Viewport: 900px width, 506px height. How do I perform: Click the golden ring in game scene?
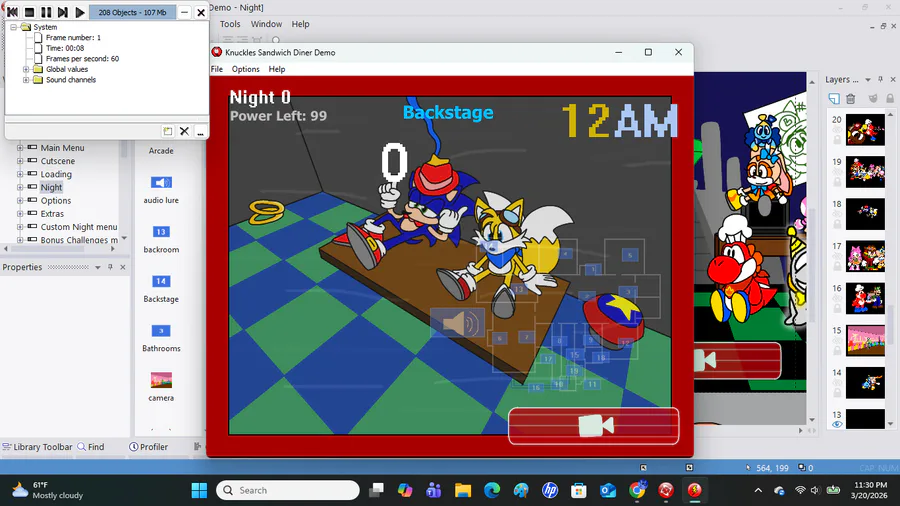point(266,212)
